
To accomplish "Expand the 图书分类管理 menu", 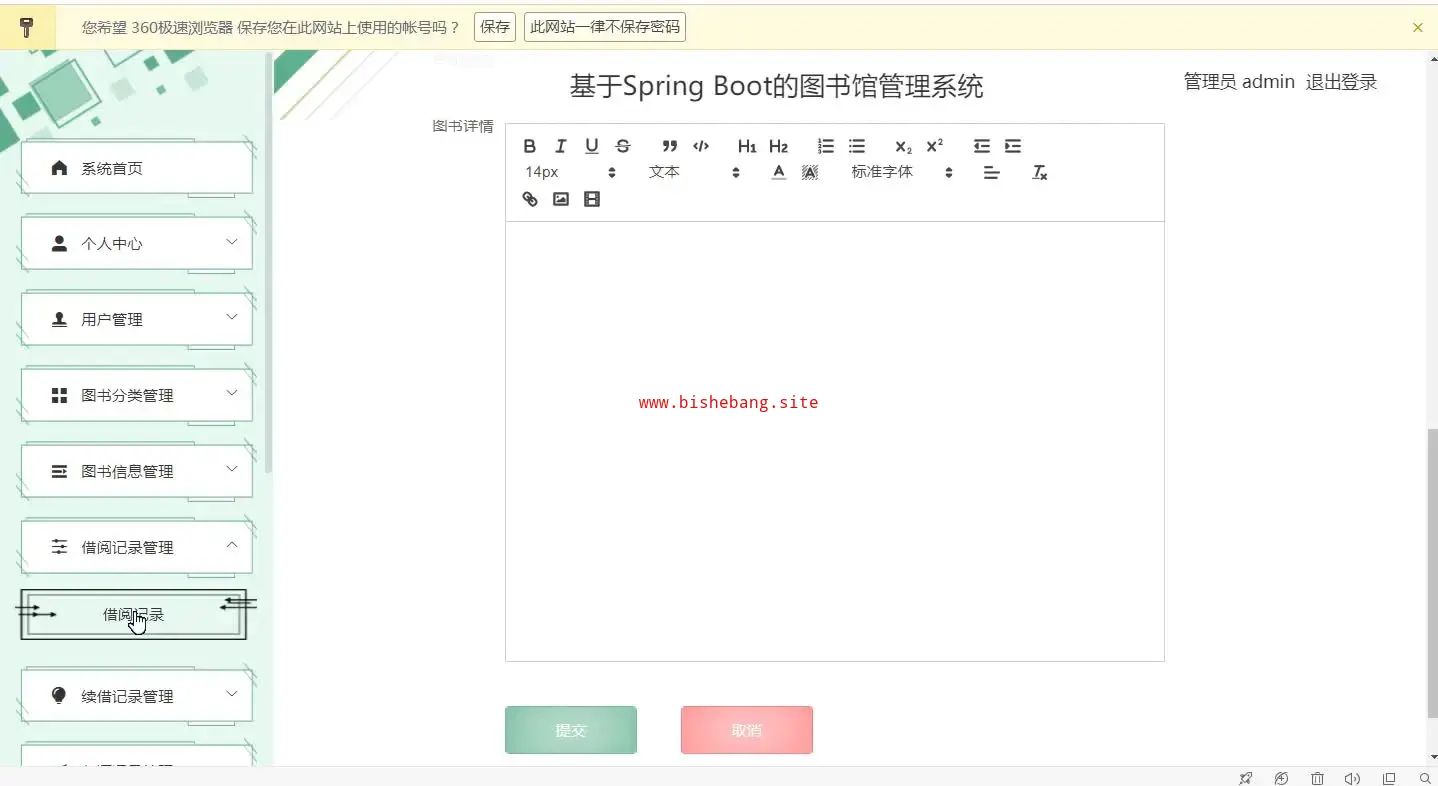I will pyautogui.click(x=137, y=395).
